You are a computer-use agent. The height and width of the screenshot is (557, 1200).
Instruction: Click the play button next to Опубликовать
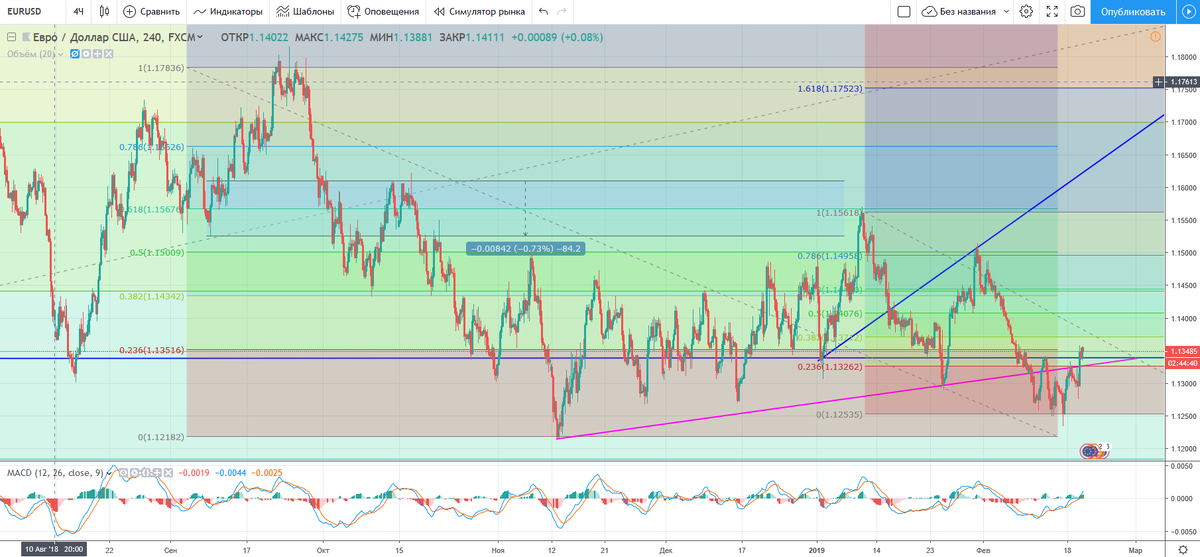click(x=1186, y=12)
